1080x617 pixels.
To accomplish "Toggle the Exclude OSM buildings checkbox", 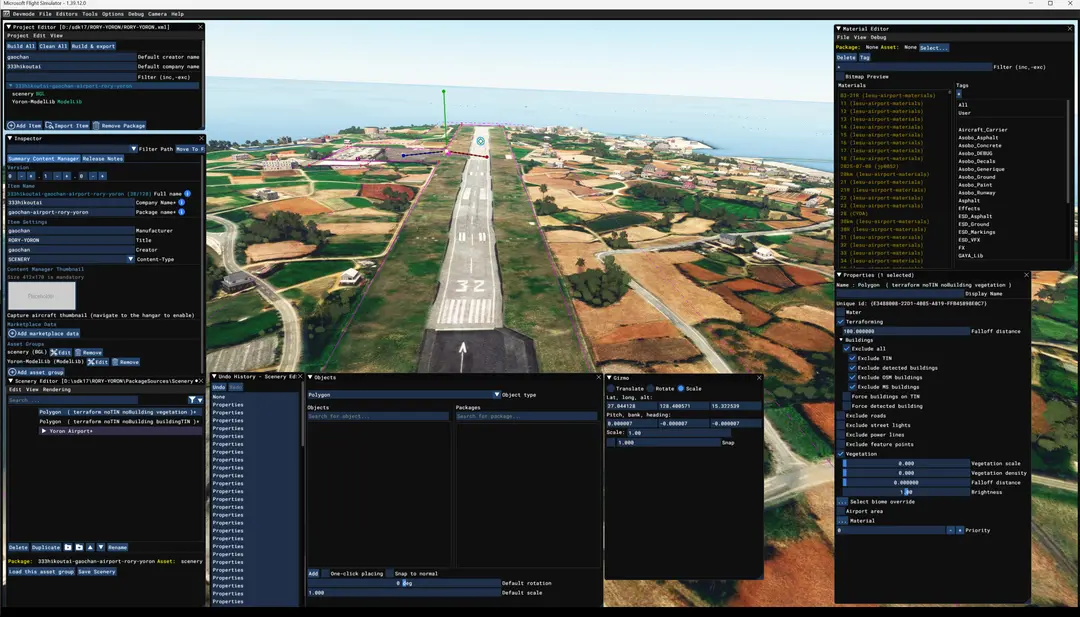I will click(852, 377).
